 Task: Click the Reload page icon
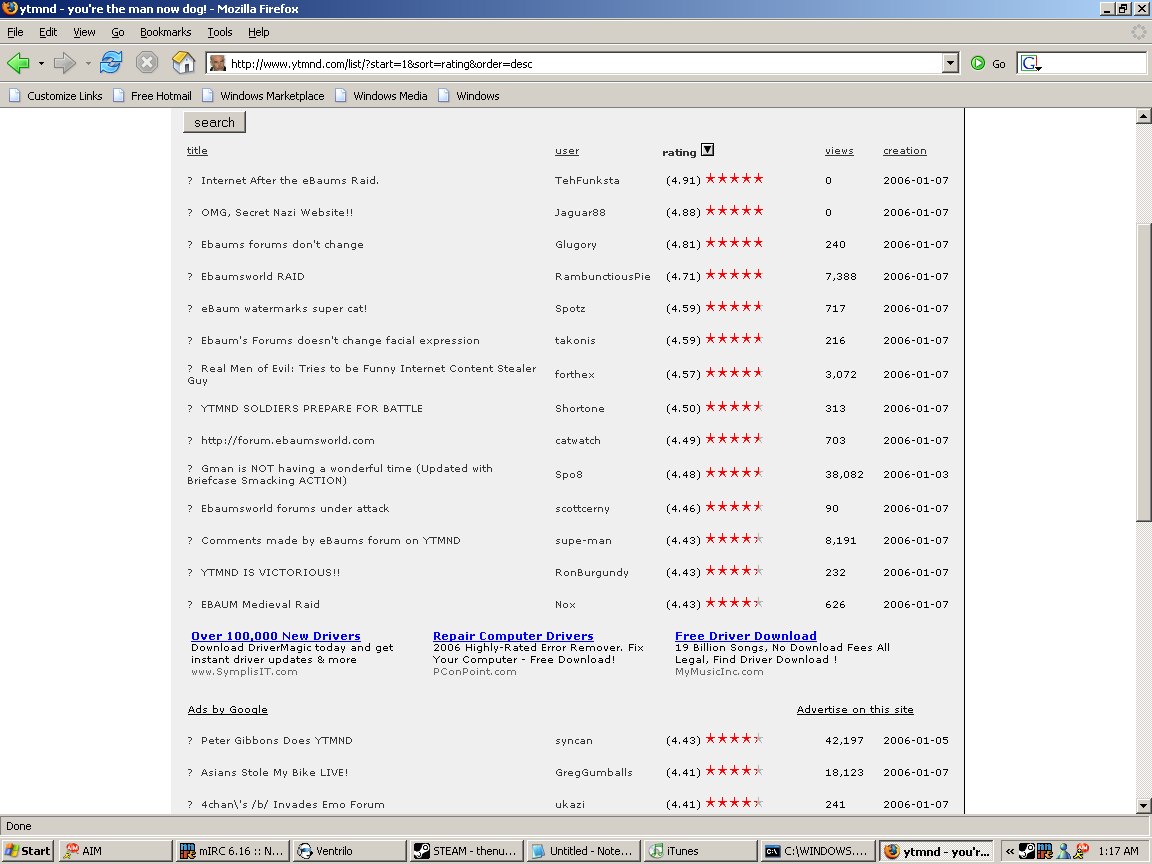[111, 63]
